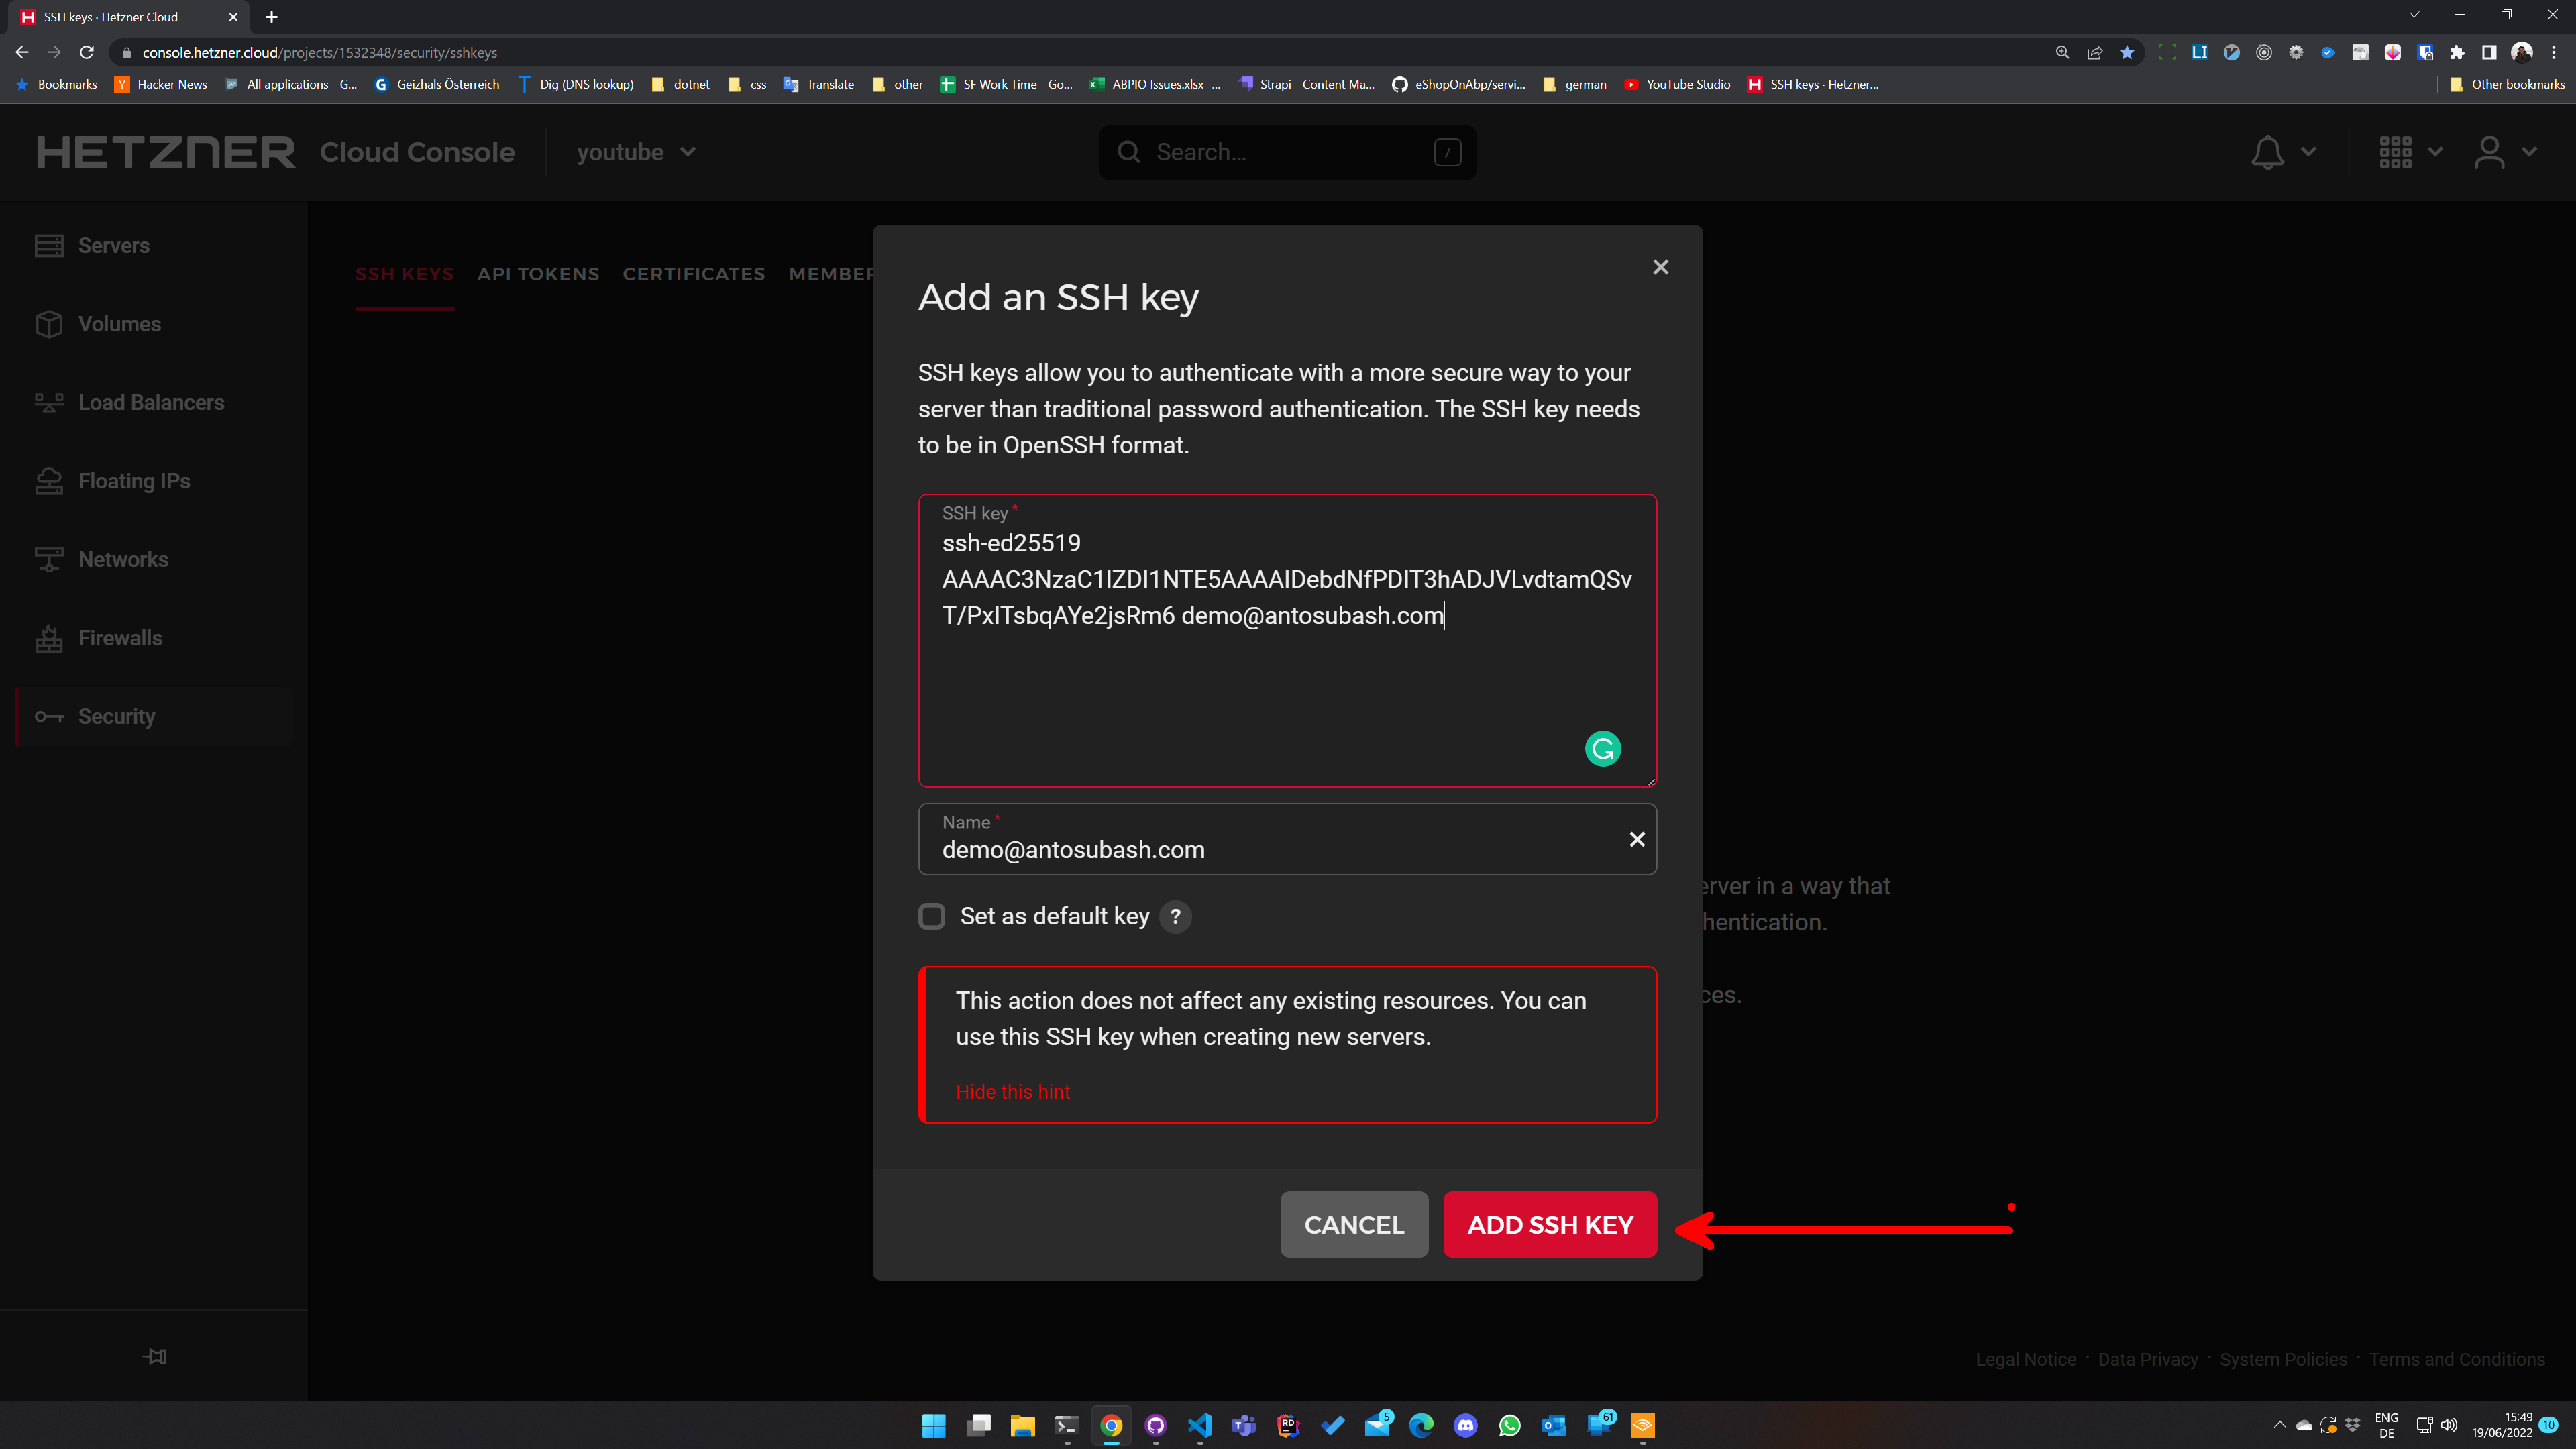The width and height of the screenshot is (2576, 1449).
Task: Close the Add an SSH key dialog
Action: [1660, 267]
